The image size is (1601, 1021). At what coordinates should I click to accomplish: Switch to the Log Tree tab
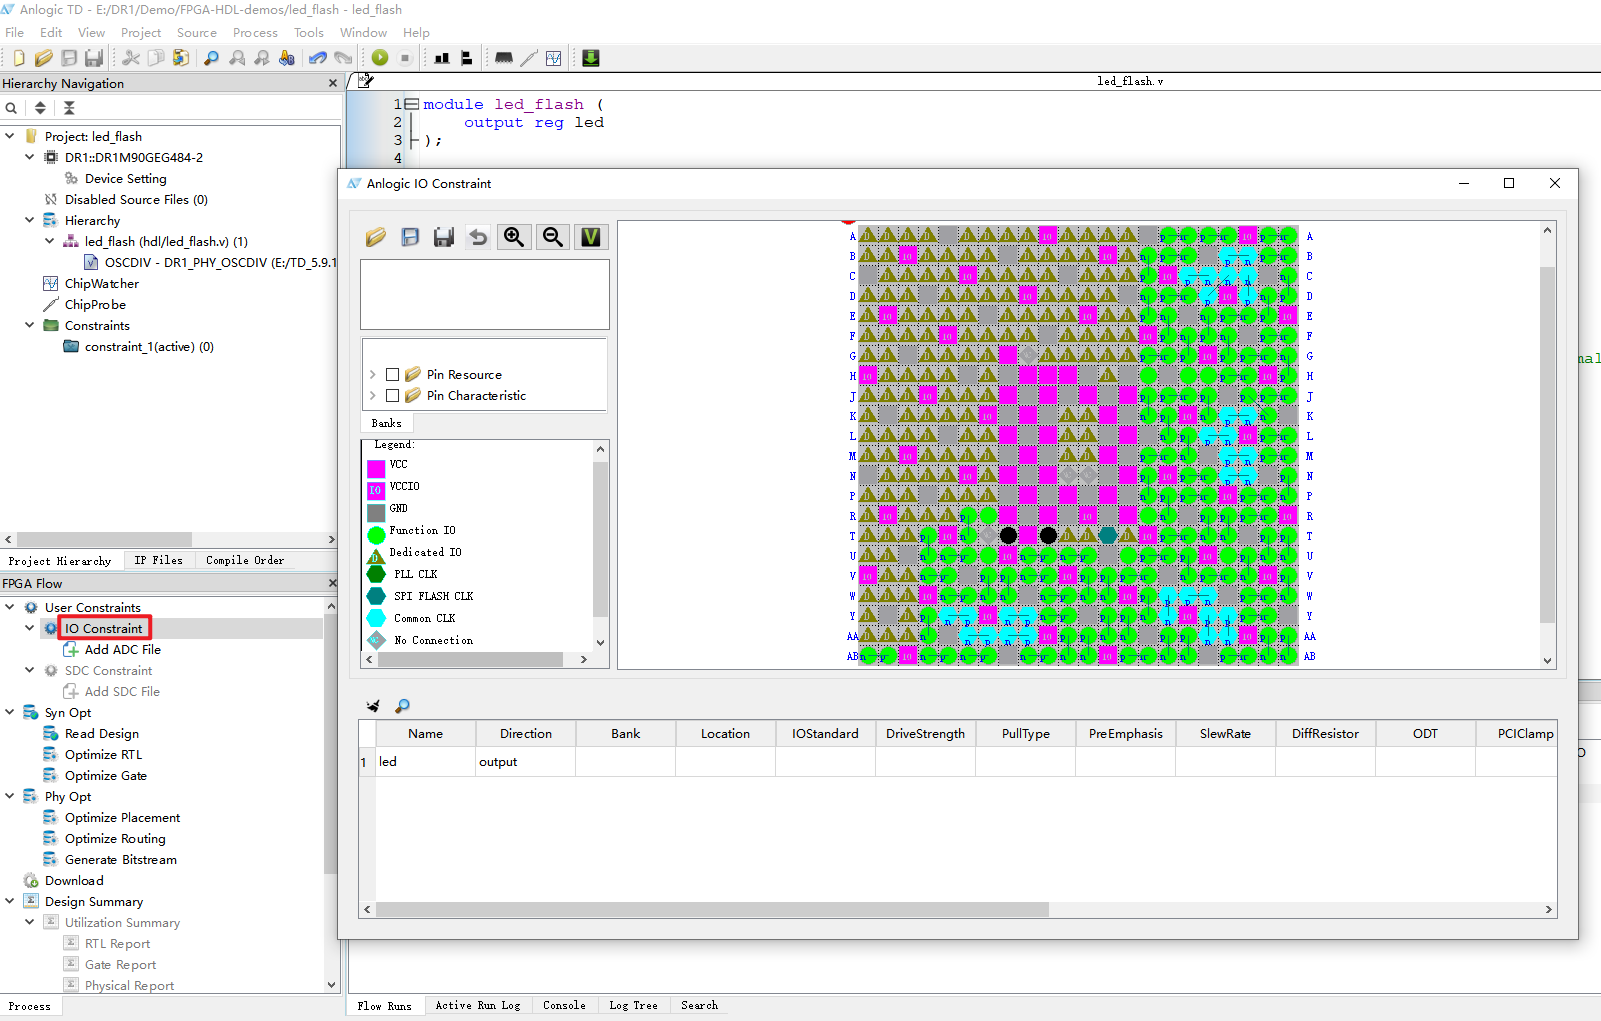(x=633, y=1006)
